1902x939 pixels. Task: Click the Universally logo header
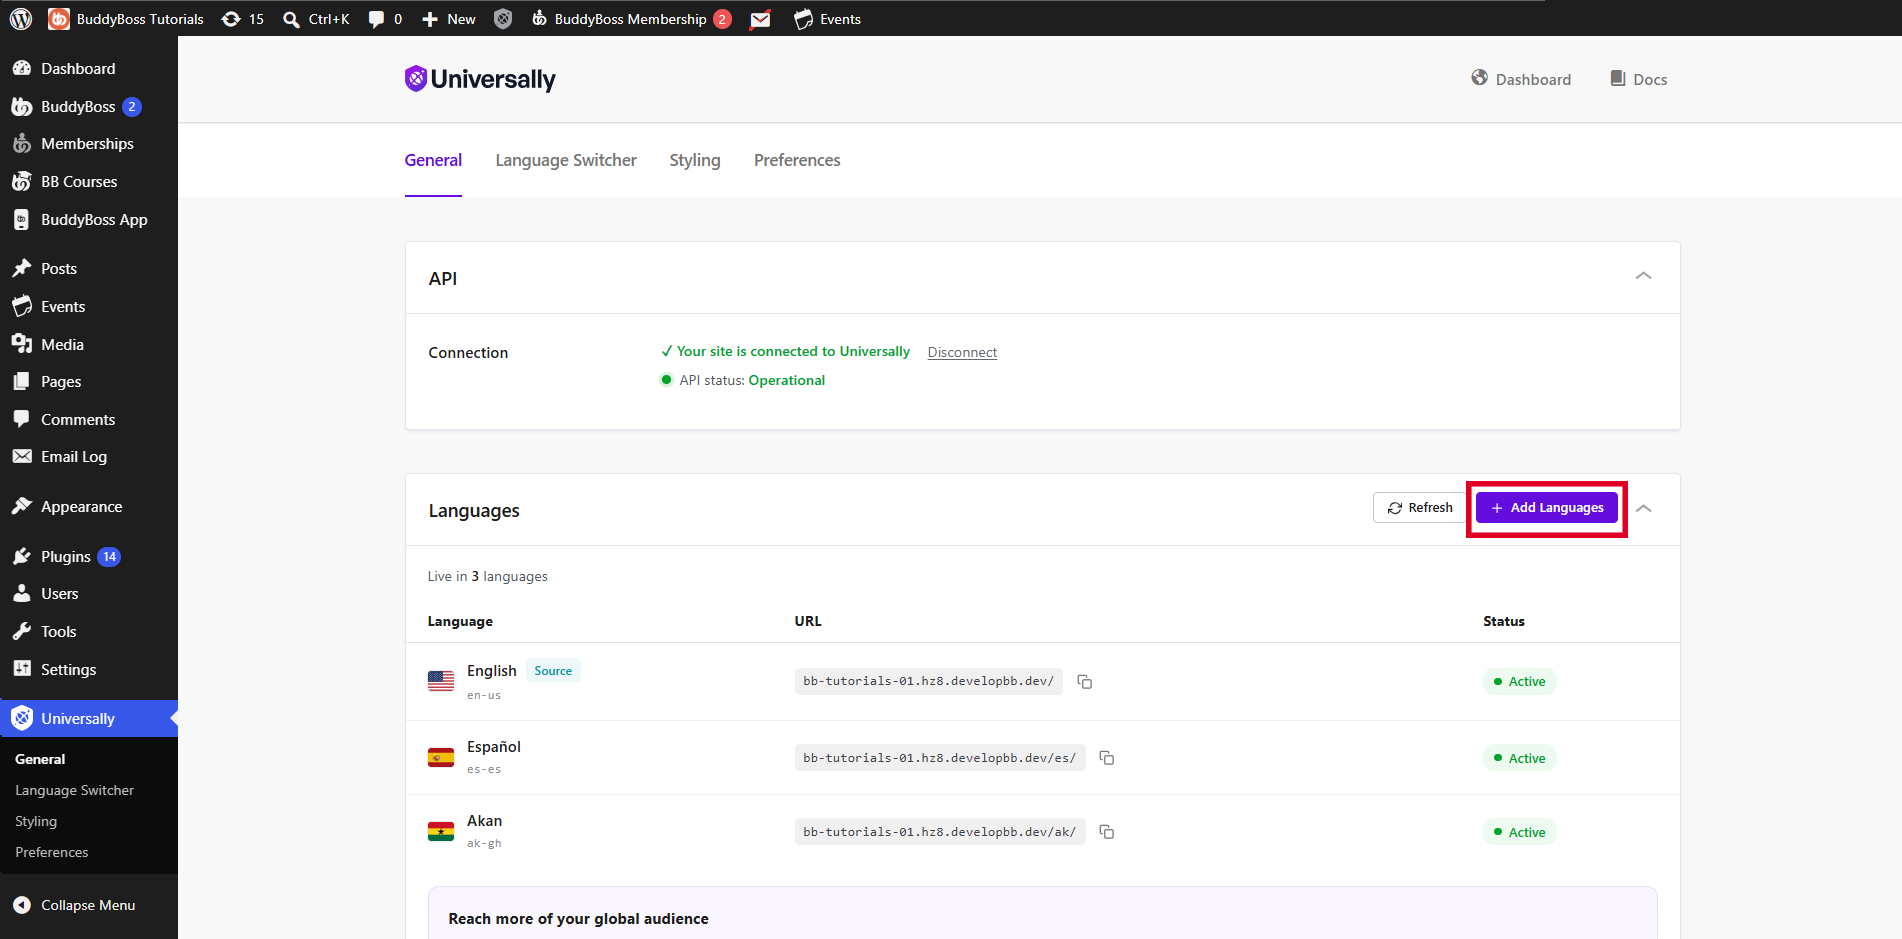tap(480, 79)
